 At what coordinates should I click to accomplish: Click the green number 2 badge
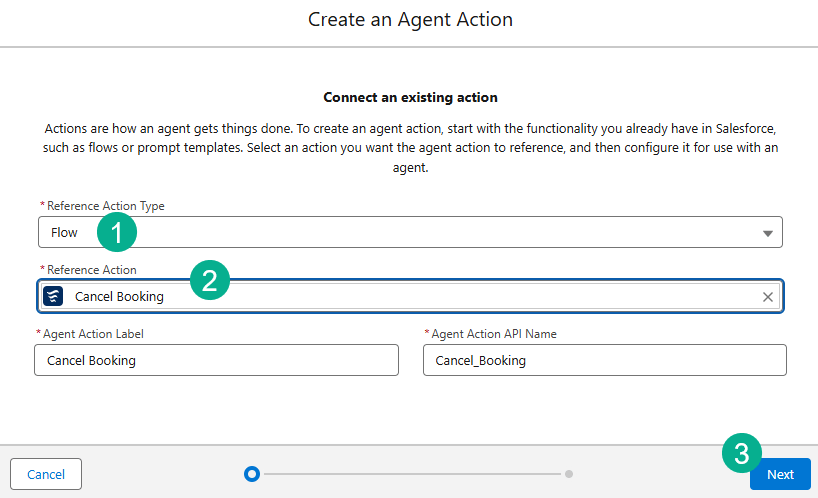tap(209, 280)
